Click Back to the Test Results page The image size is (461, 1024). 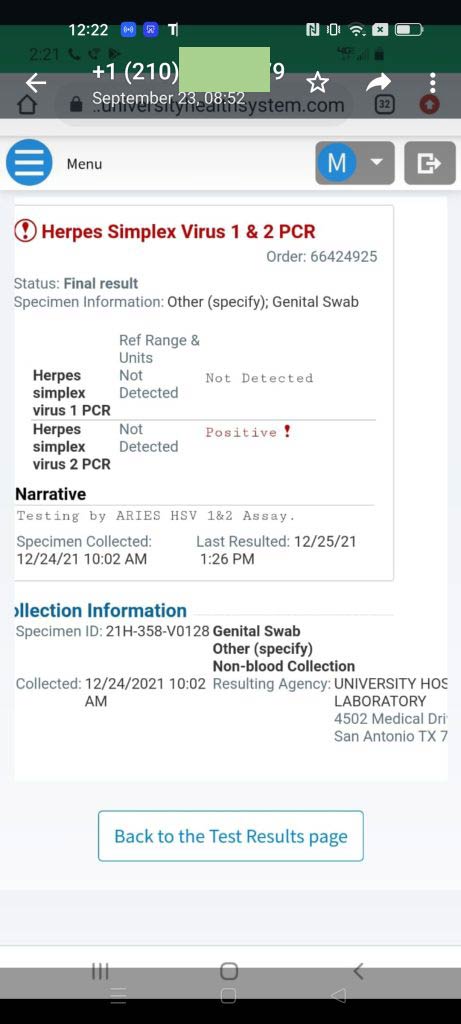[230, 836]
